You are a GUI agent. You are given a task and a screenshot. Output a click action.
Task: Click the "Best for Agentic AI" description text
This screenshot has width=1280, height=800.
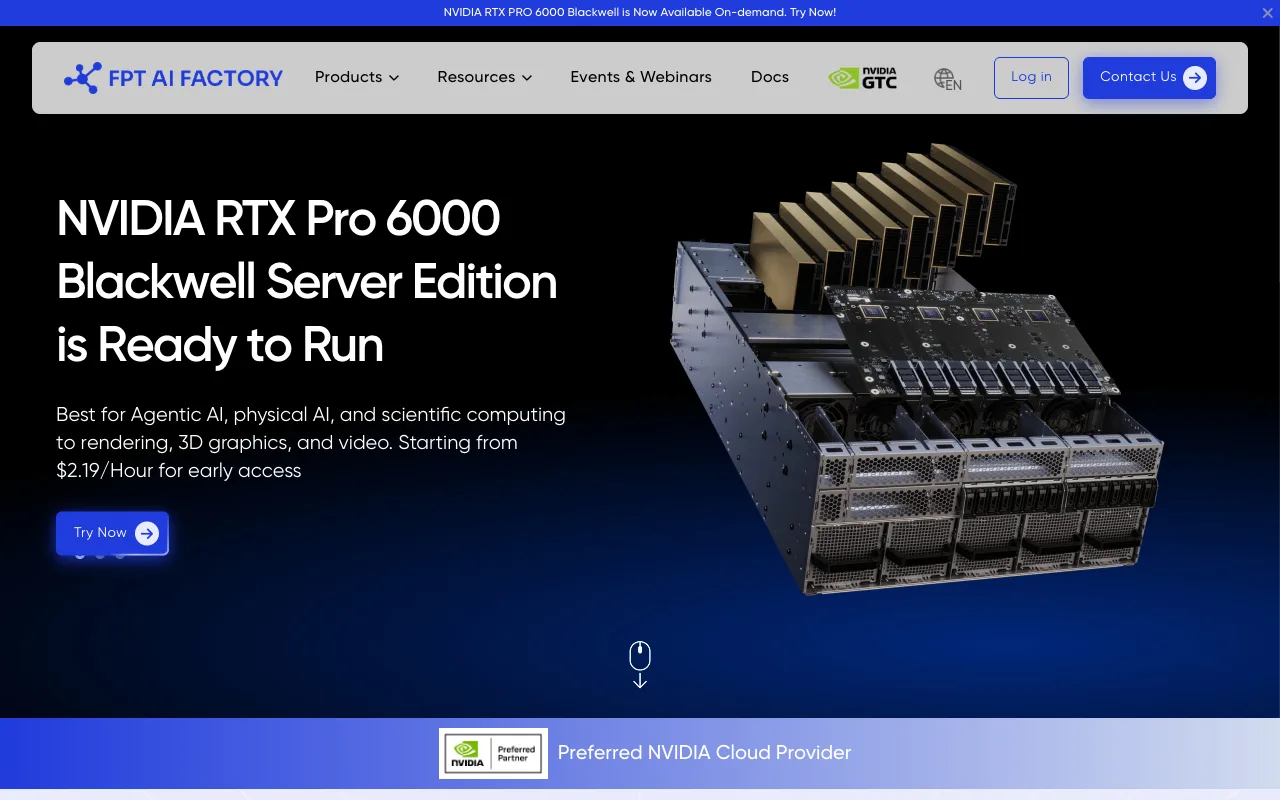coord(311,442)
